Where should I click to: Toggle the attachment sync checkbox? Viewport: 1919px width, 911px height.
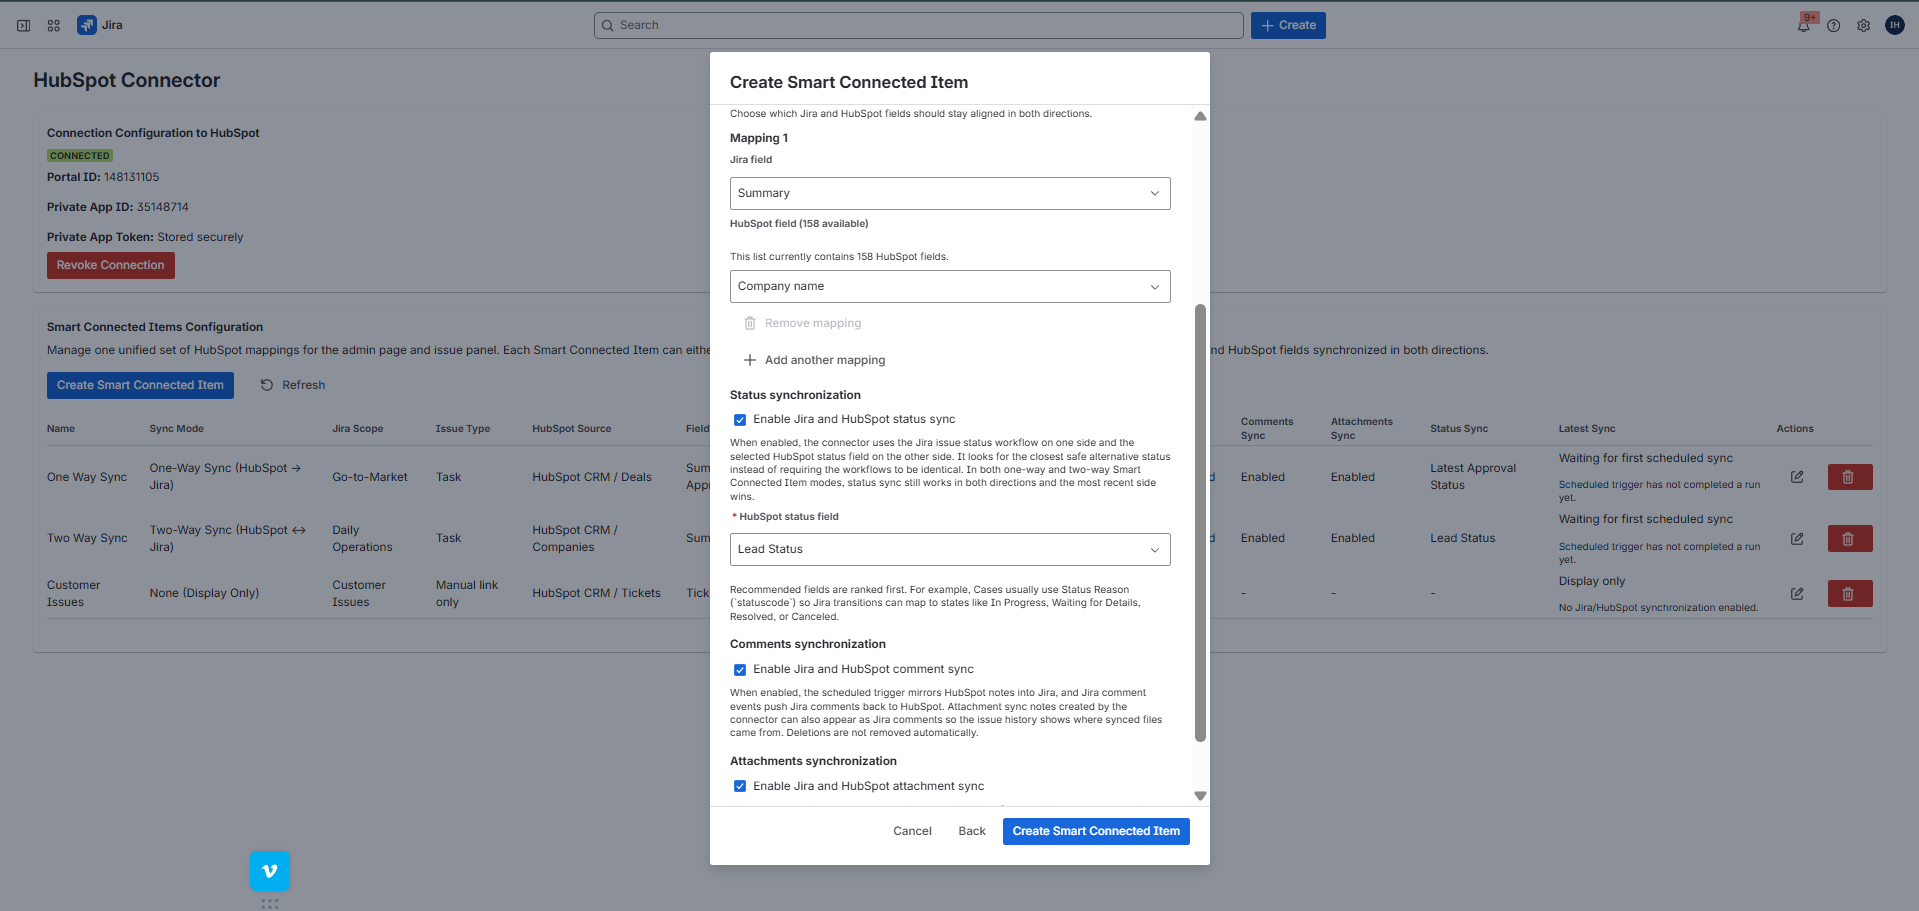point(740,786)
